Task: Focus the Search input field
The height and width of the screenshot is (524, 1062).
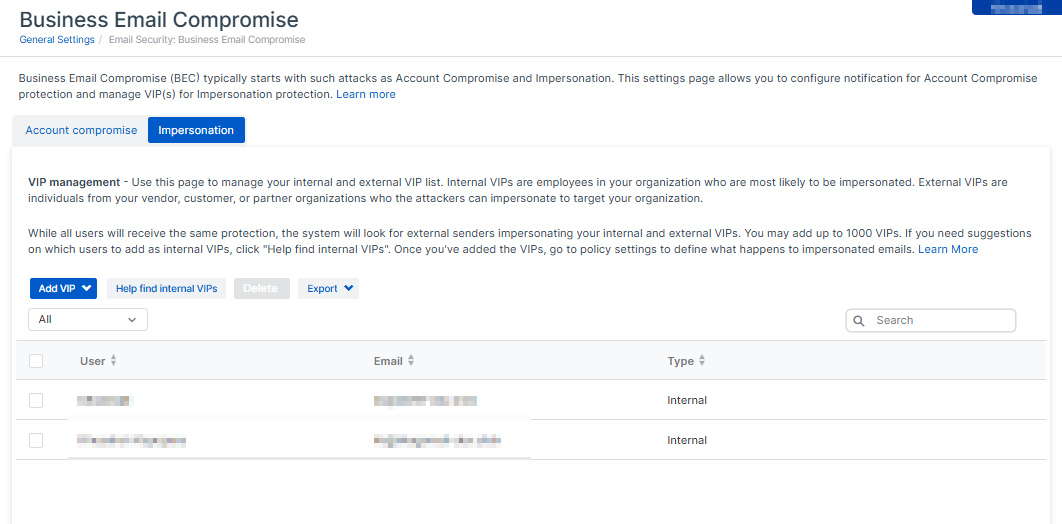Action: pos(940,321)
